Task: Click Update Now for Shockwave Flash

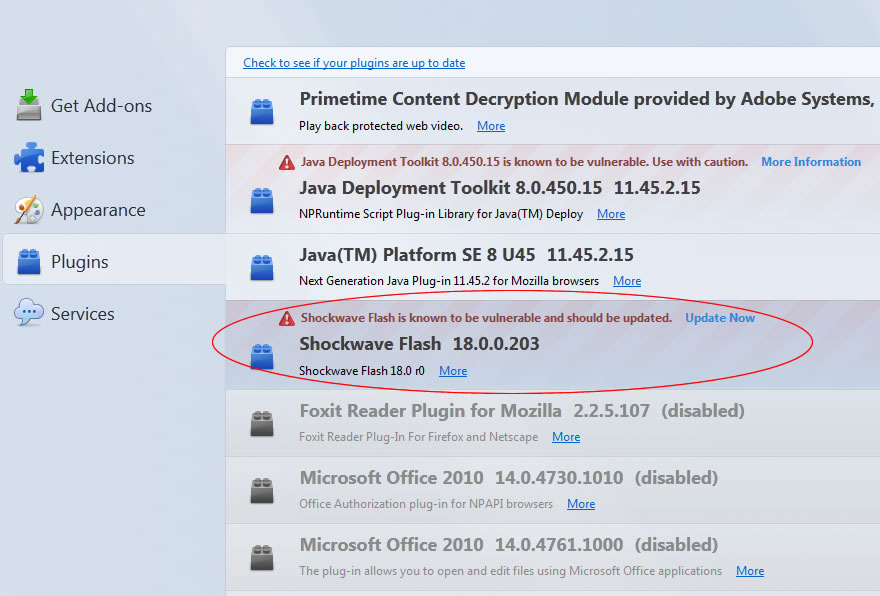Action: pos(720,318)
